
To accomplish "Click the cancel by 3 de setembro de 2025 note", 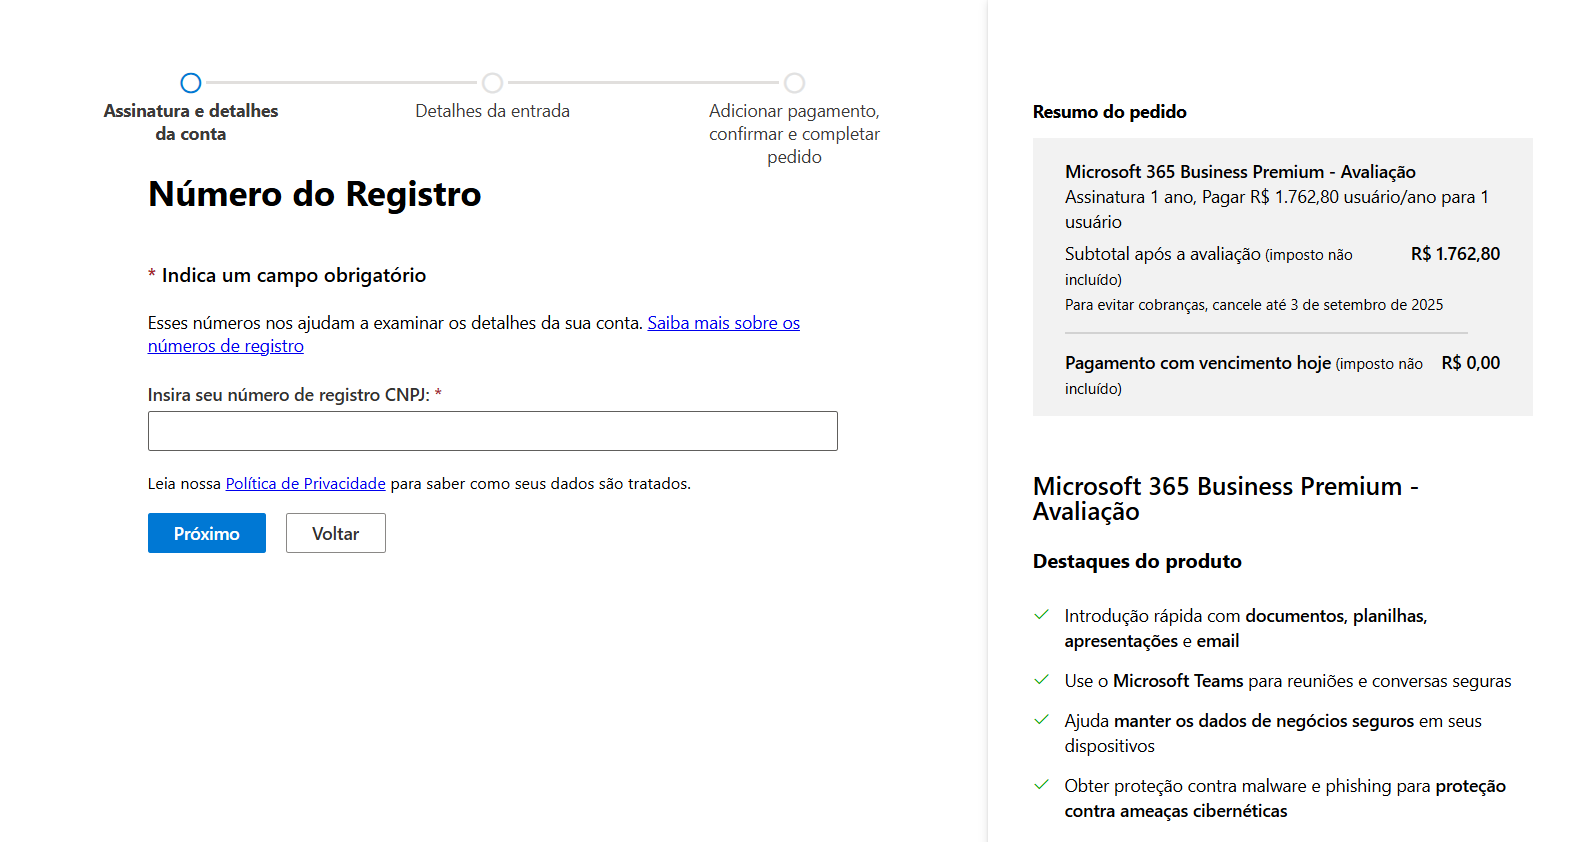I will coord(1254,305).
